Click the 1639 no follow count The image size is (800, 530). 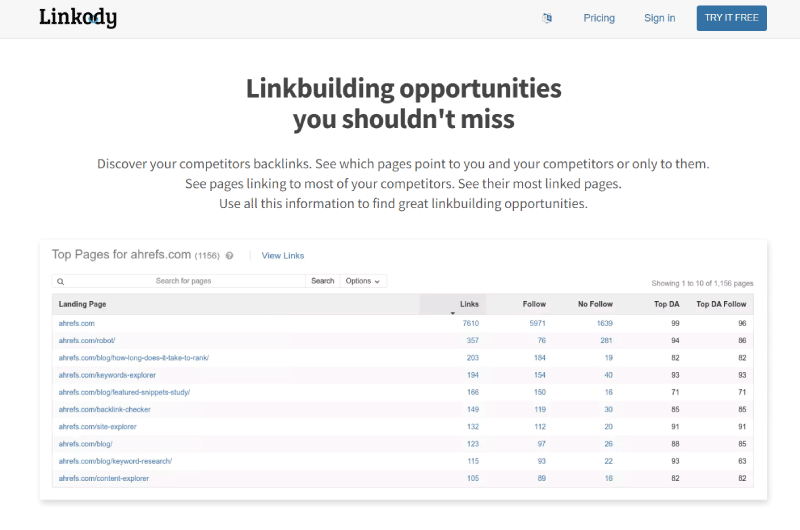click(605, 323)
